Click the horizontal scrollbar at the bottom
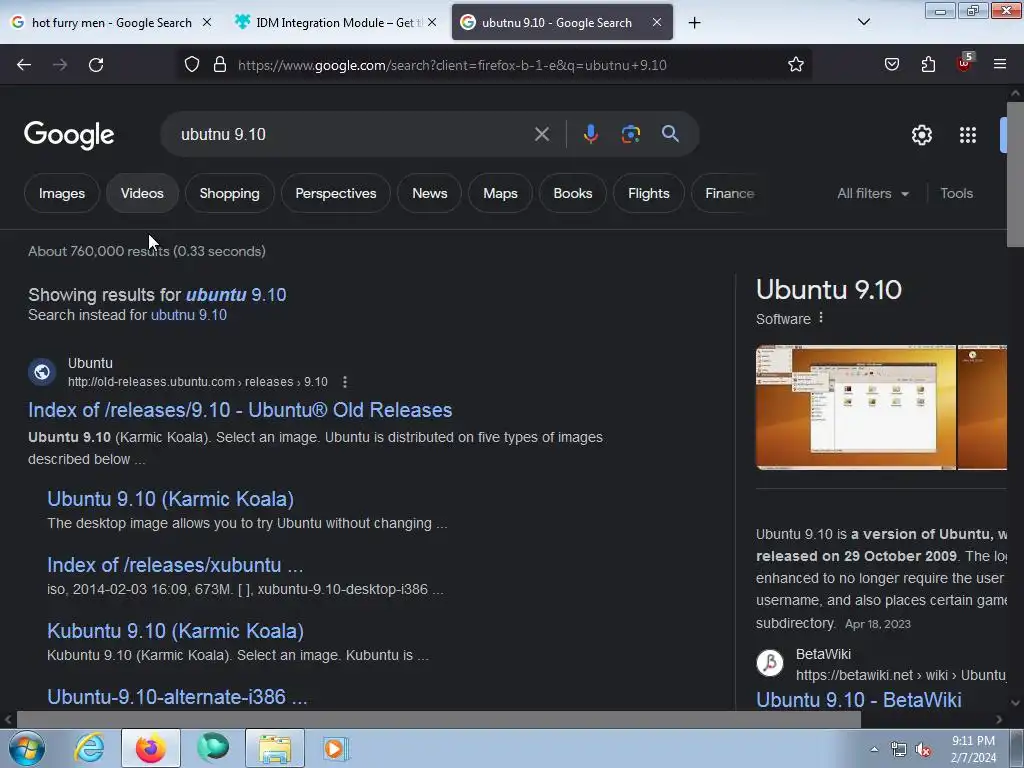1024x768 pixels. pyautogui.click(x=438, y=719)
